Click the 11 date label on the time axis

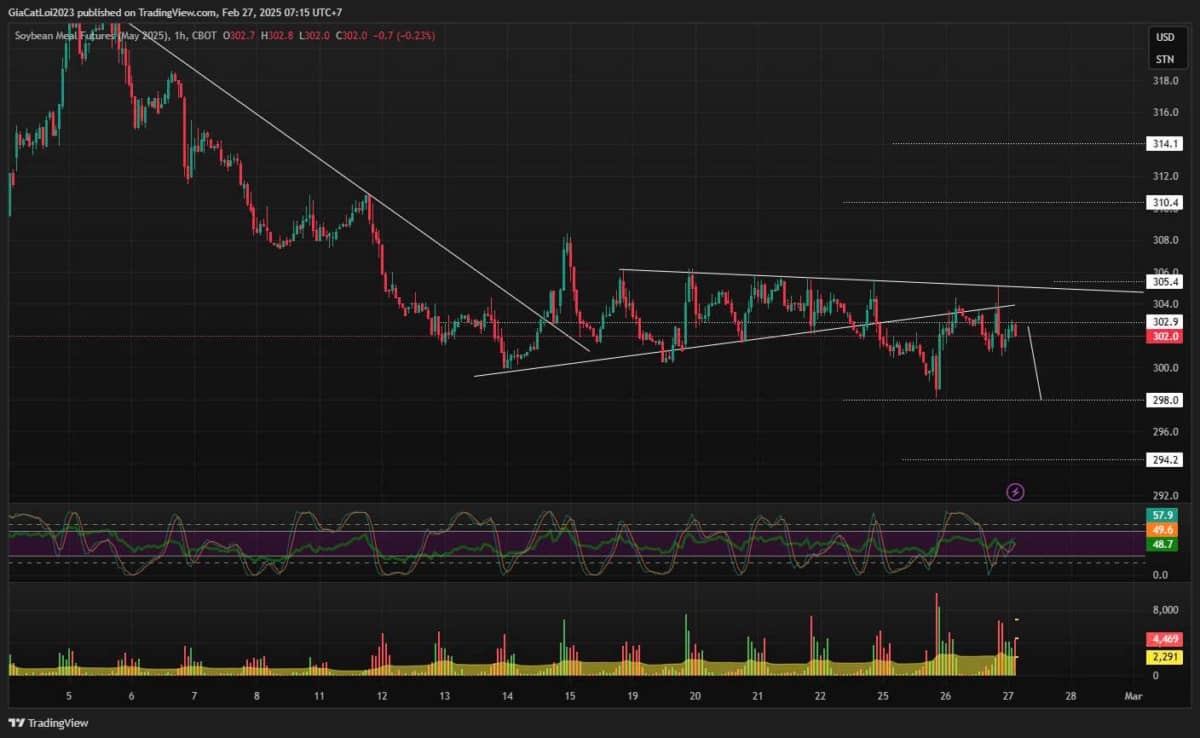pos(319,695)
